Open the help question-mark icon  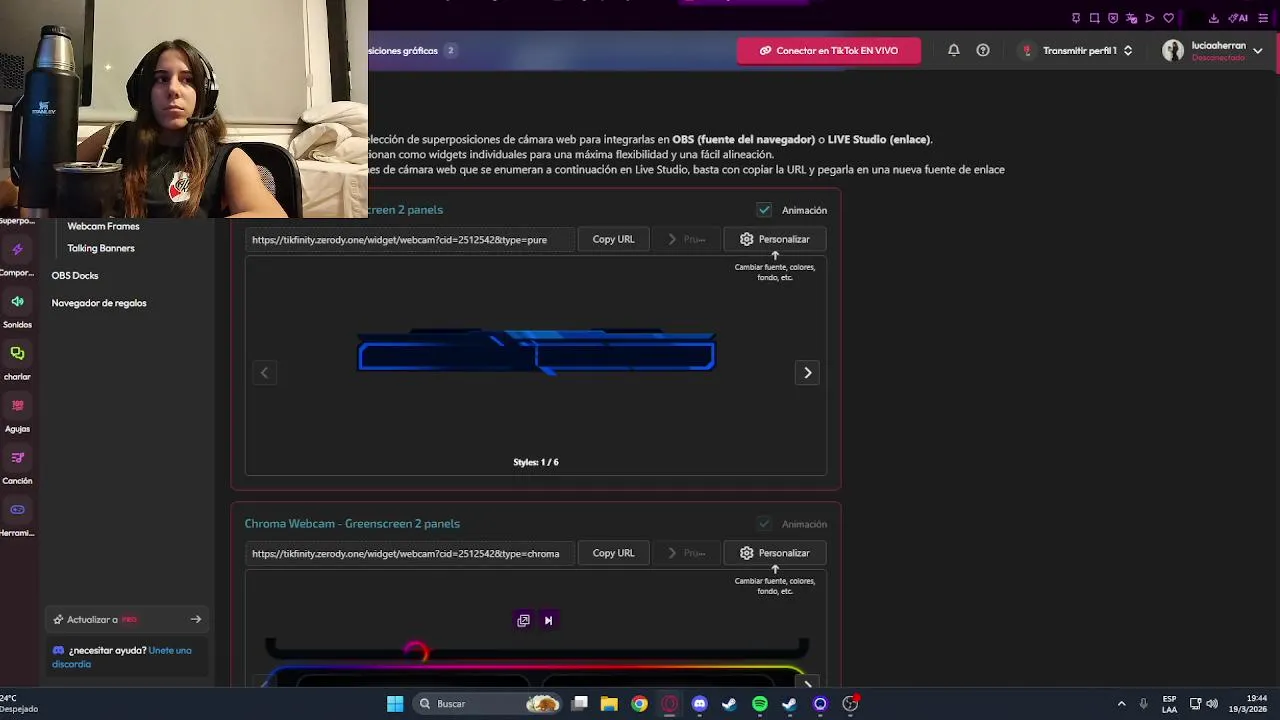click(983, 50)
